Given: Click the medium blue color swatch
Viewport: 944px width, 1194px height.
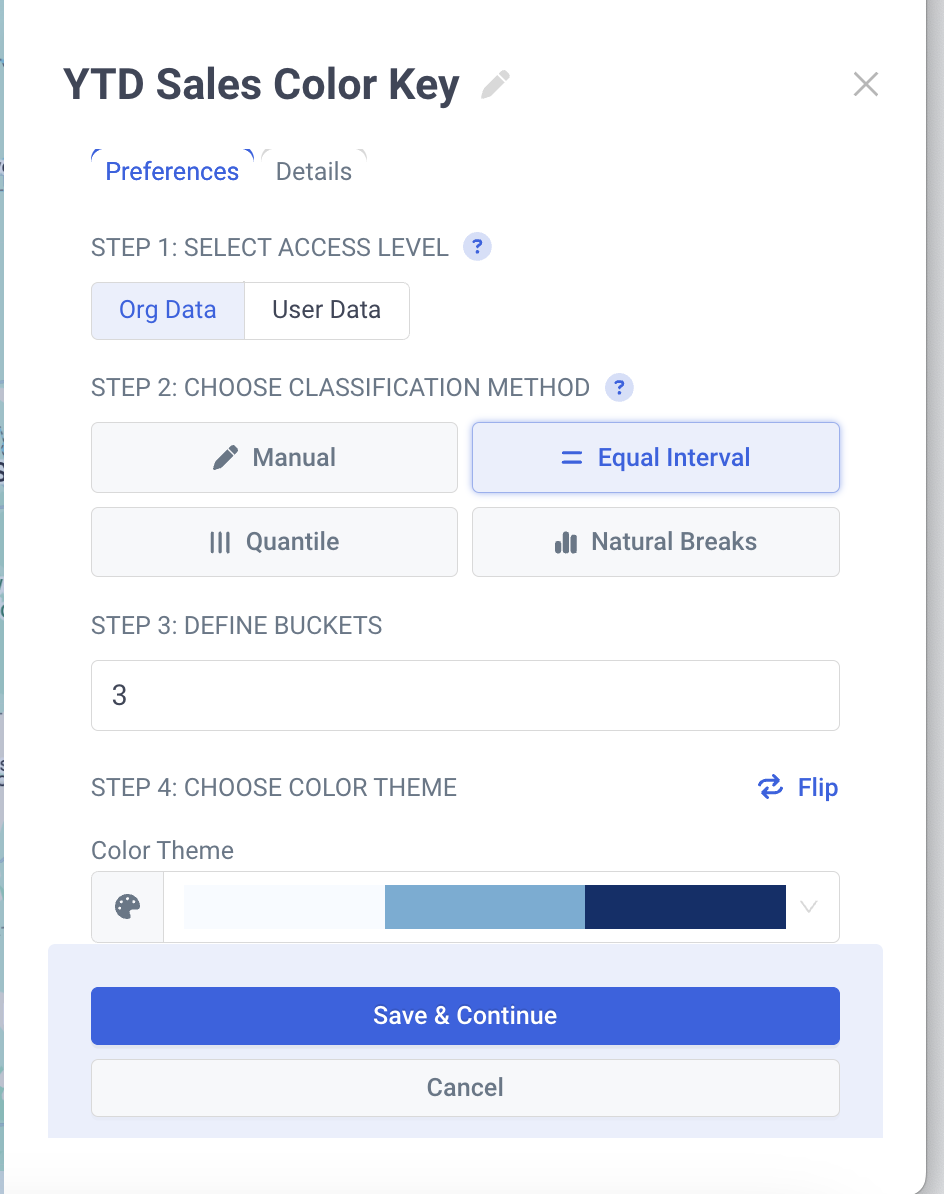Looking at the screenshot, I should (485, 907).
